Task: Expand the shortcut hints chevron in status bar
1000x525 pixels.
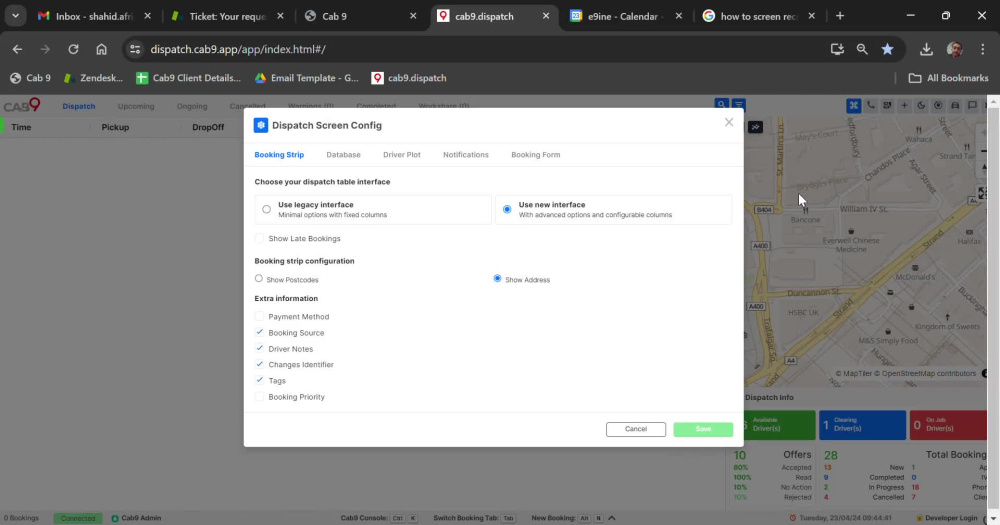Action: click(x=612, y=518)
